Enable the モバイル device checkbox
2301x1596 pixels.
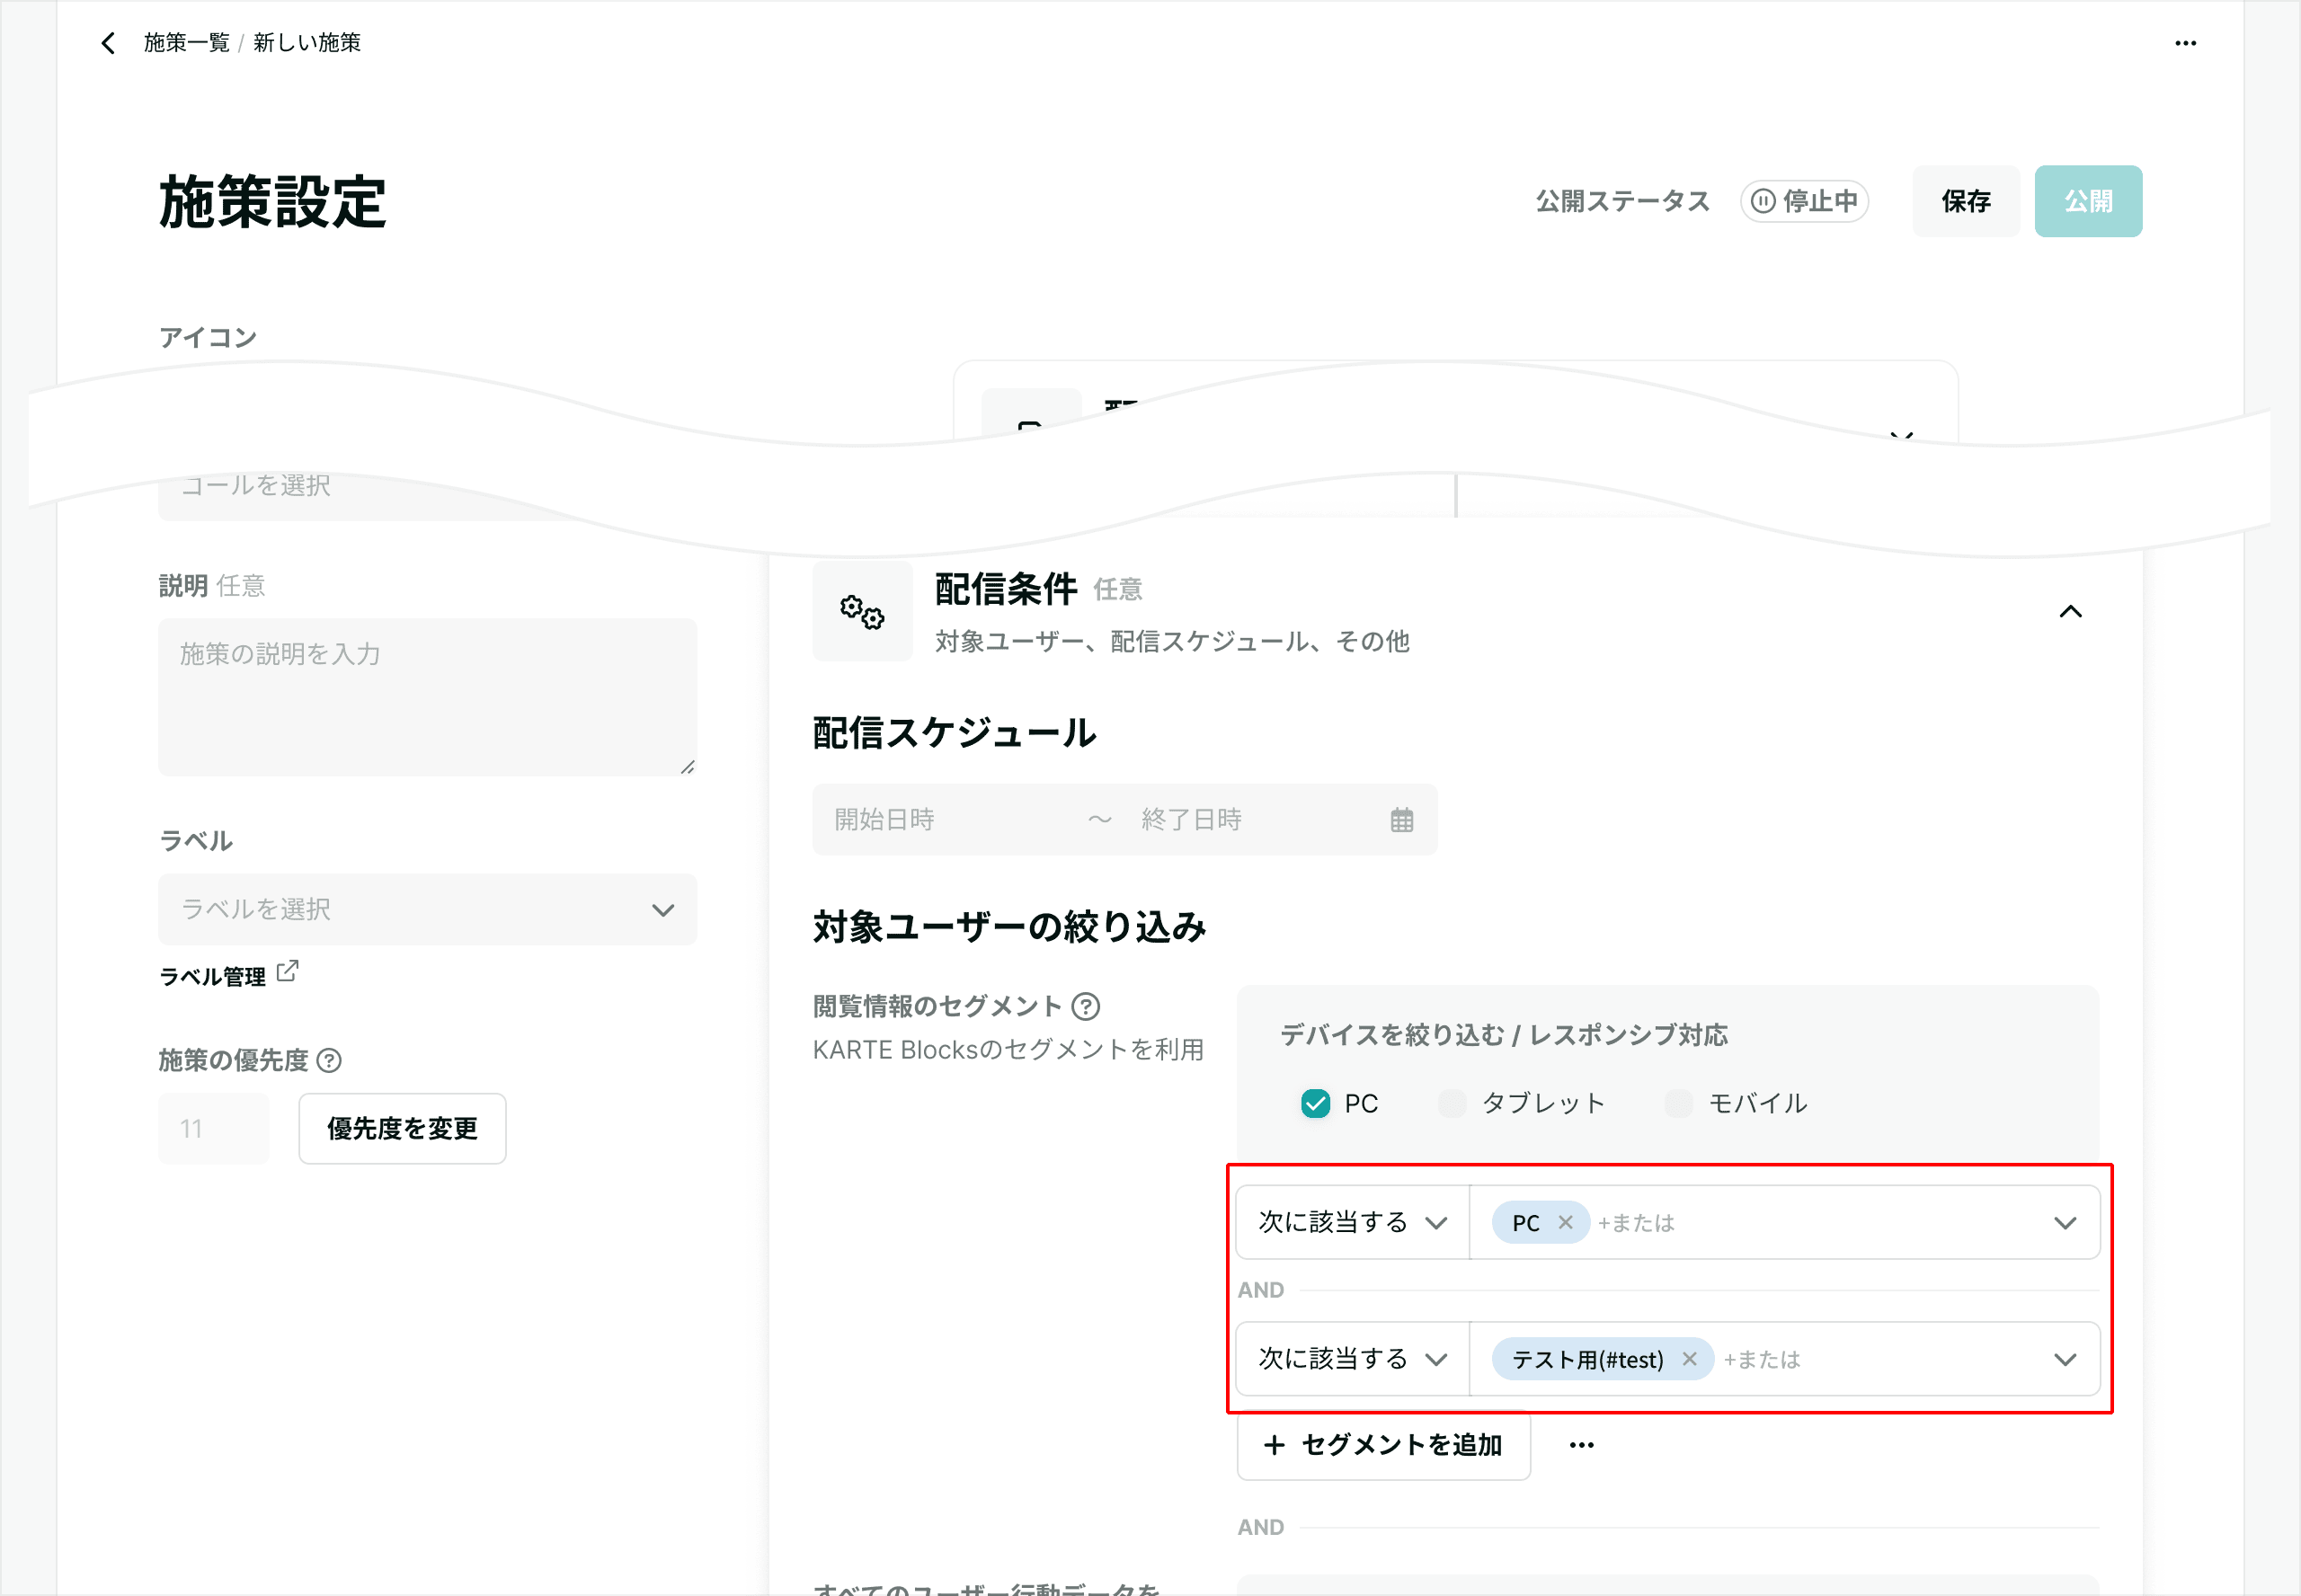pos(1678,1103)
